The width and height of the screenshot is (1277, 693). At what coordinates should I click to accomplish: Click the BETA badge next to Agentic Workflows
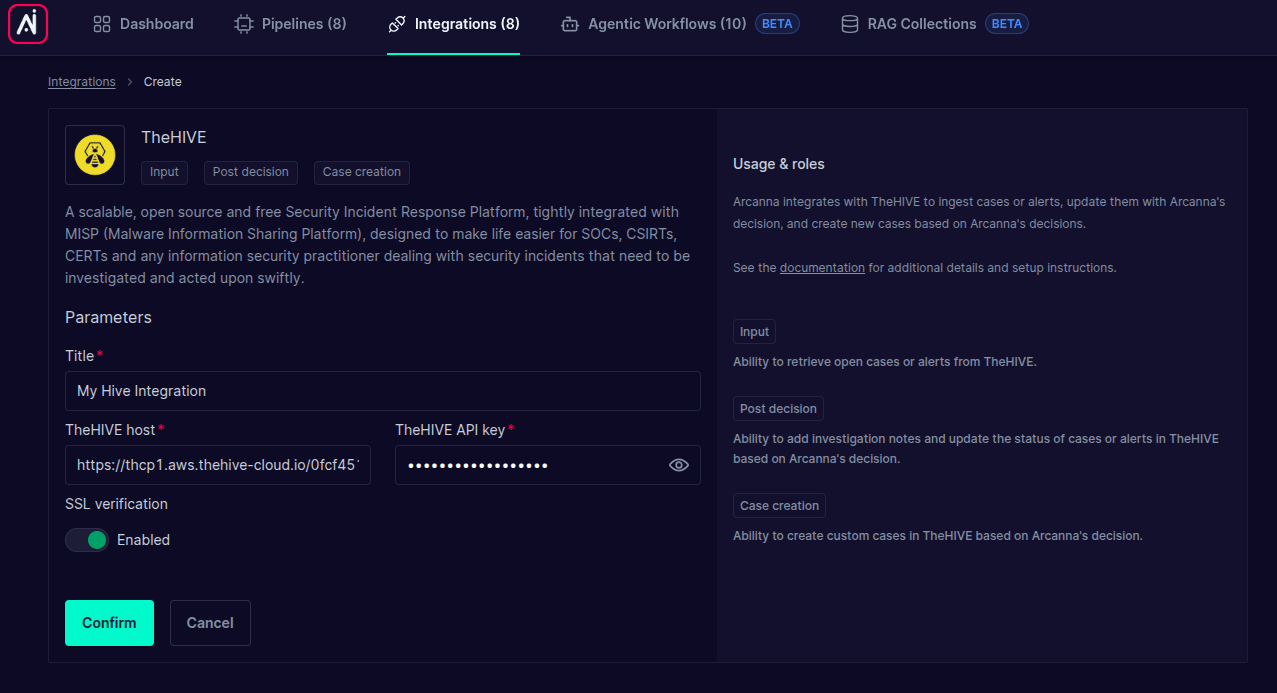coord(777,24)
